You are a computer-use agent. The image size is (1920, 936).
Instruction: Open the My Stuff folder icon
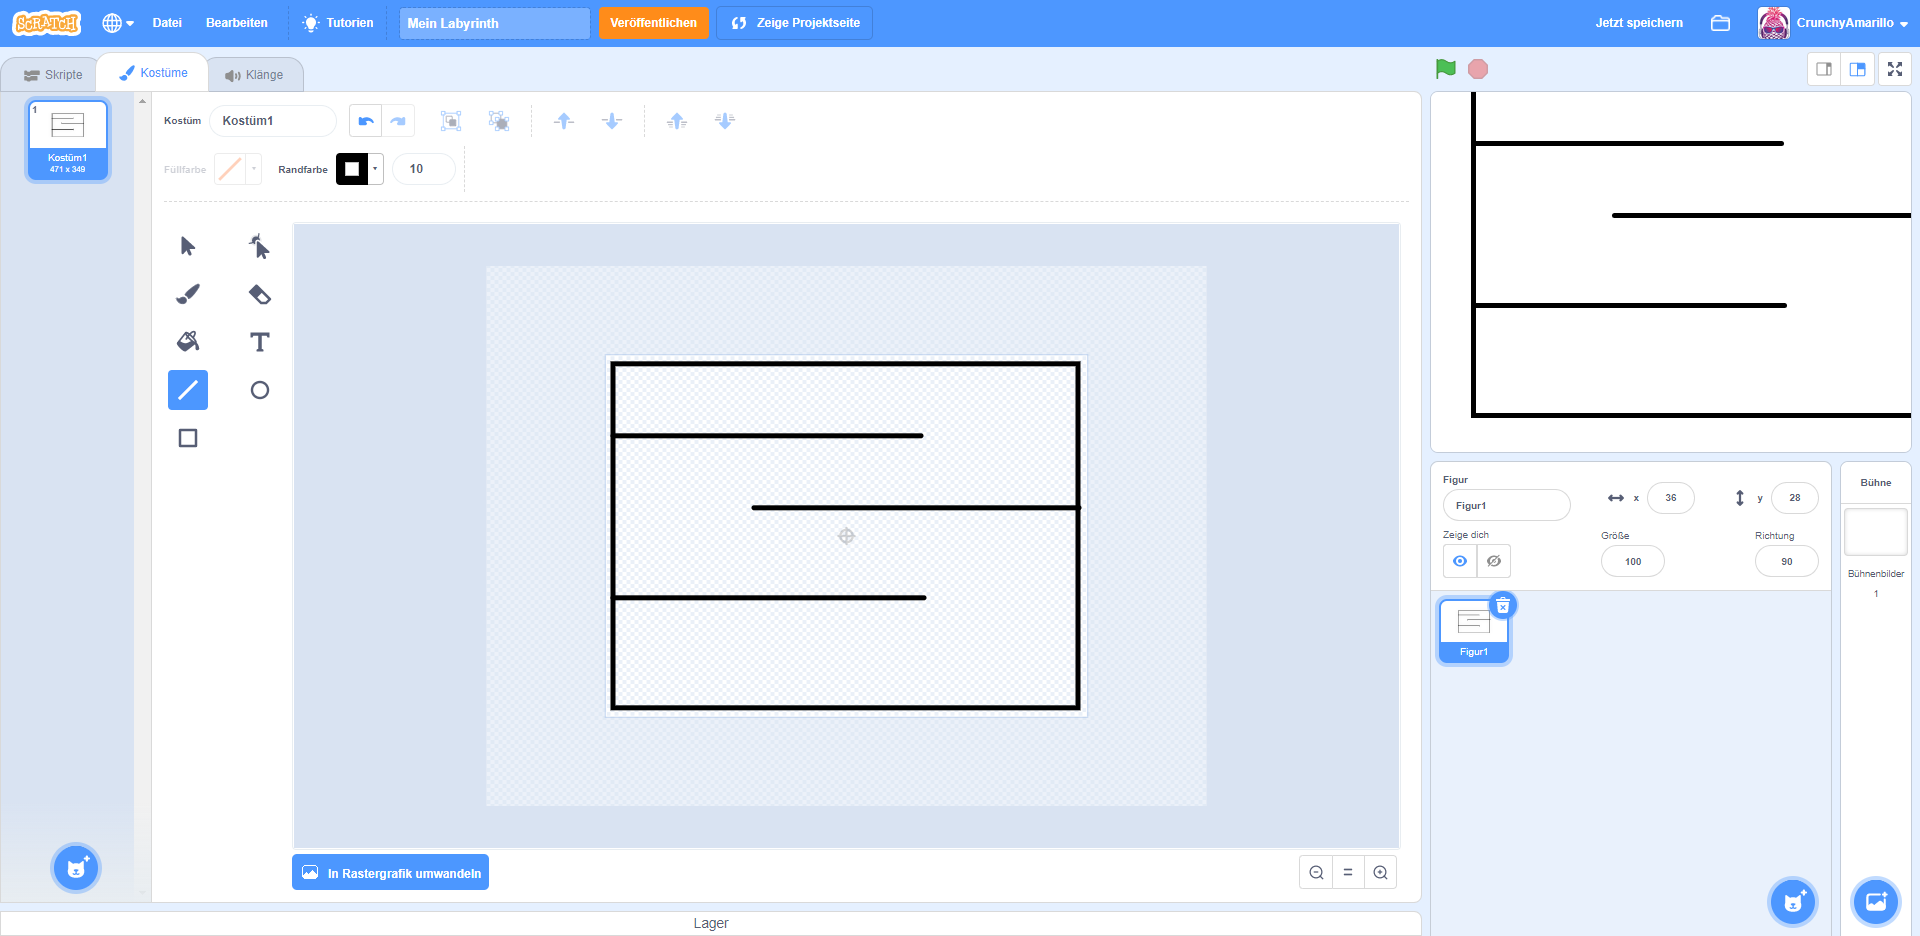point(1720,23)
